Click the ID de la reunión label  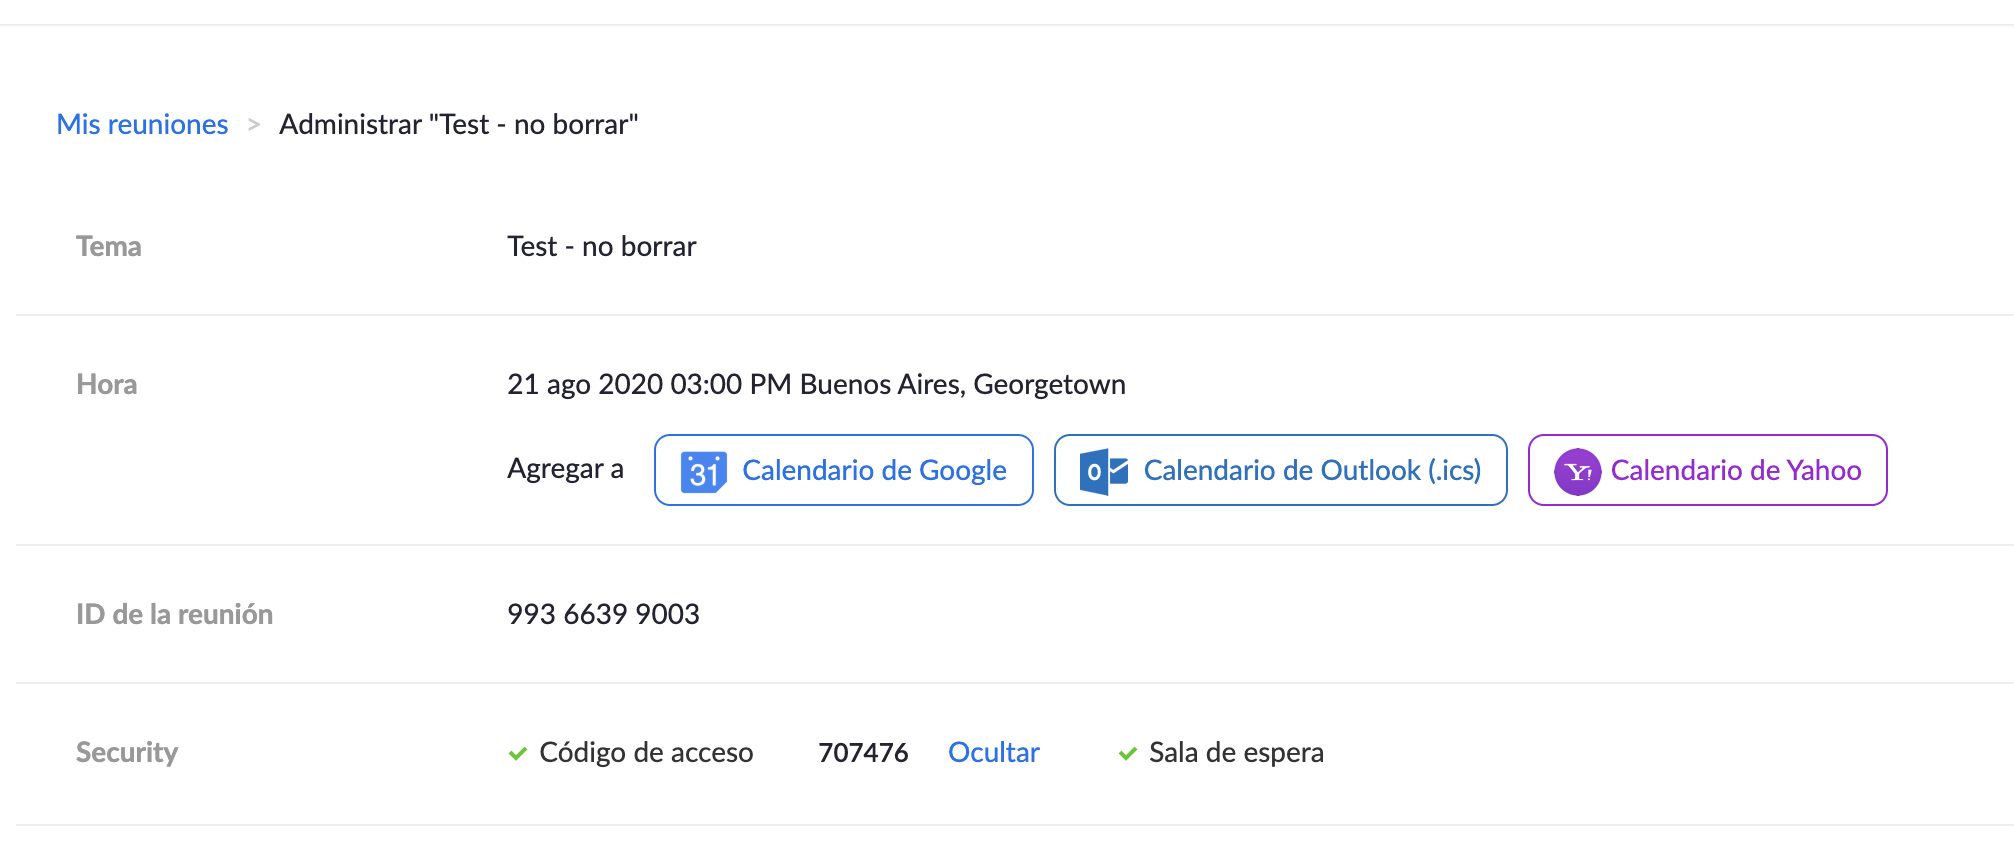[x=174, y=614]
